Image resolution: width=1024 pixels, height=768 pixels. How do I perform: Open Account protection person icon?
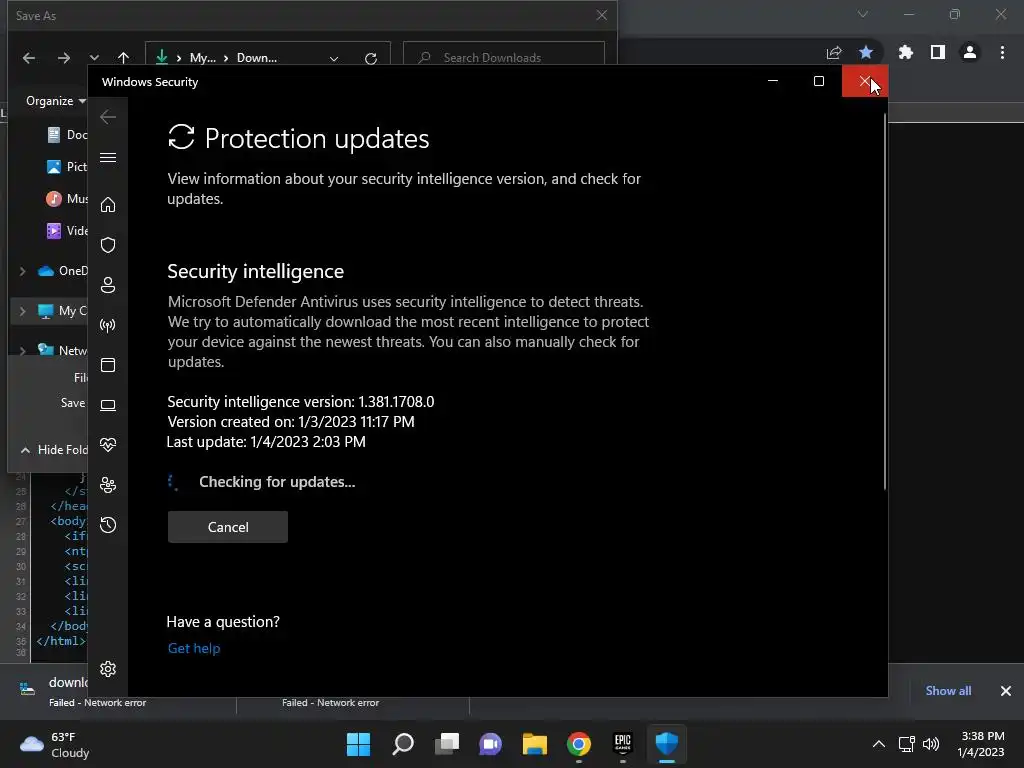coord(108,285)
